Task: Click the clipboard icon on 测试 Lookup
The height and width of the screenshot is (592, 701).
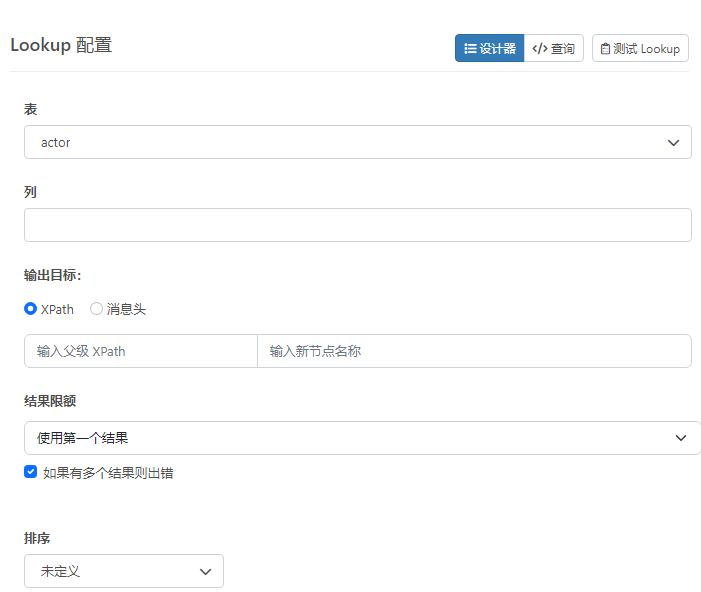Action: coord(605,49)
